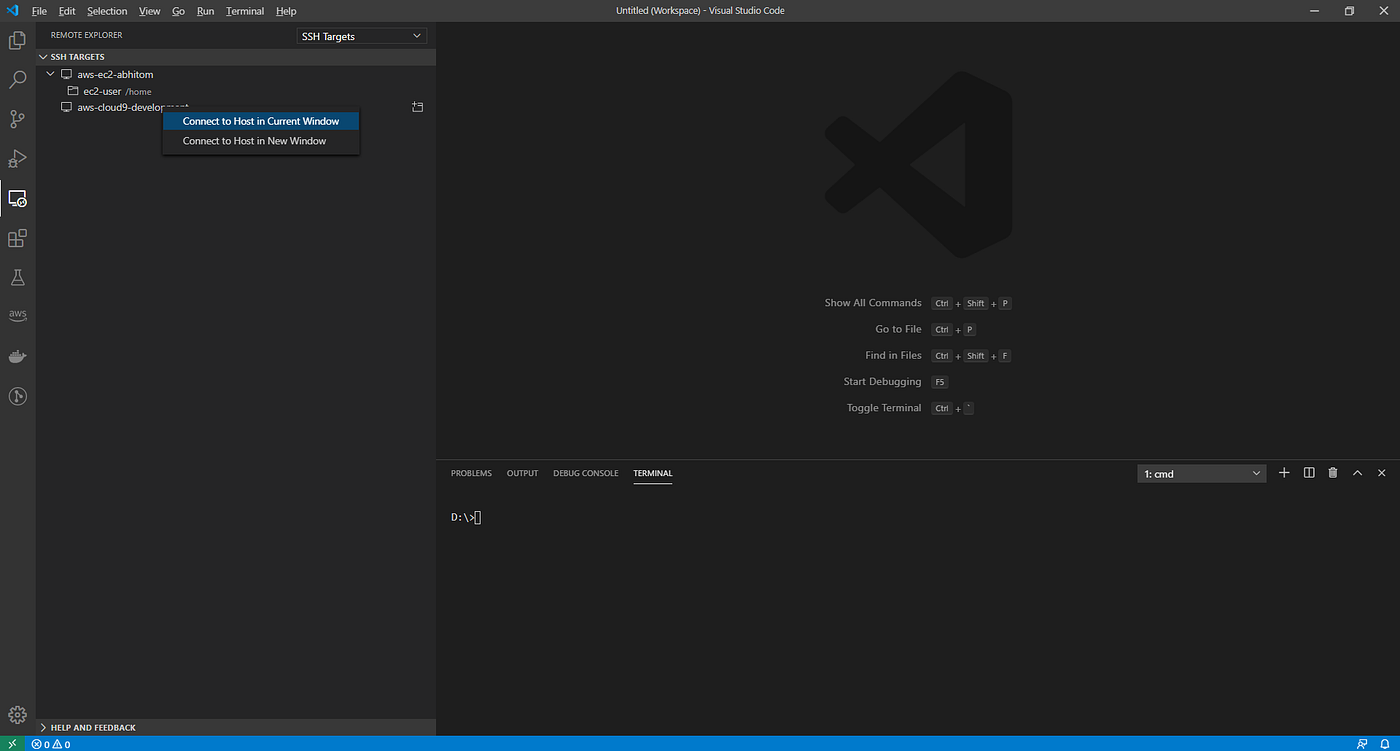Create a new terminal with the plus icon

coord(1284,473)
